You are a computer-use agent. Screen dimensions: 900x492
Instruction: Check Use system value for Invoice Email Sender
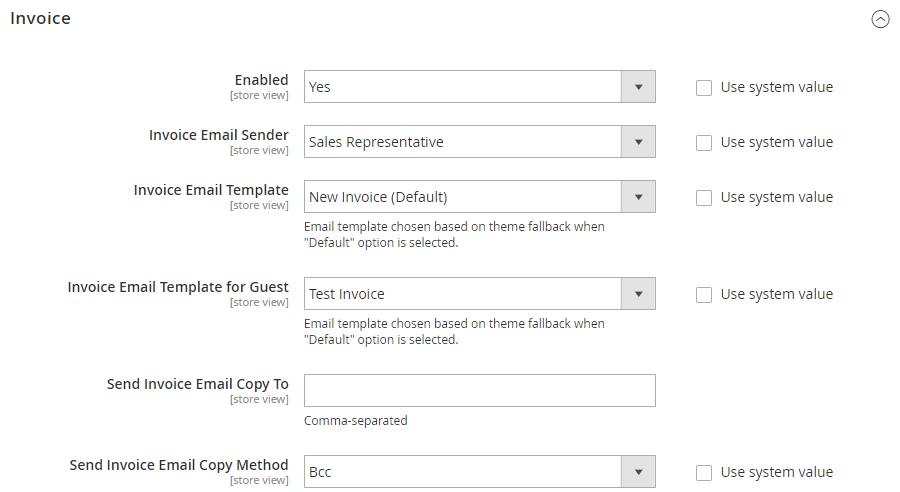704,143
